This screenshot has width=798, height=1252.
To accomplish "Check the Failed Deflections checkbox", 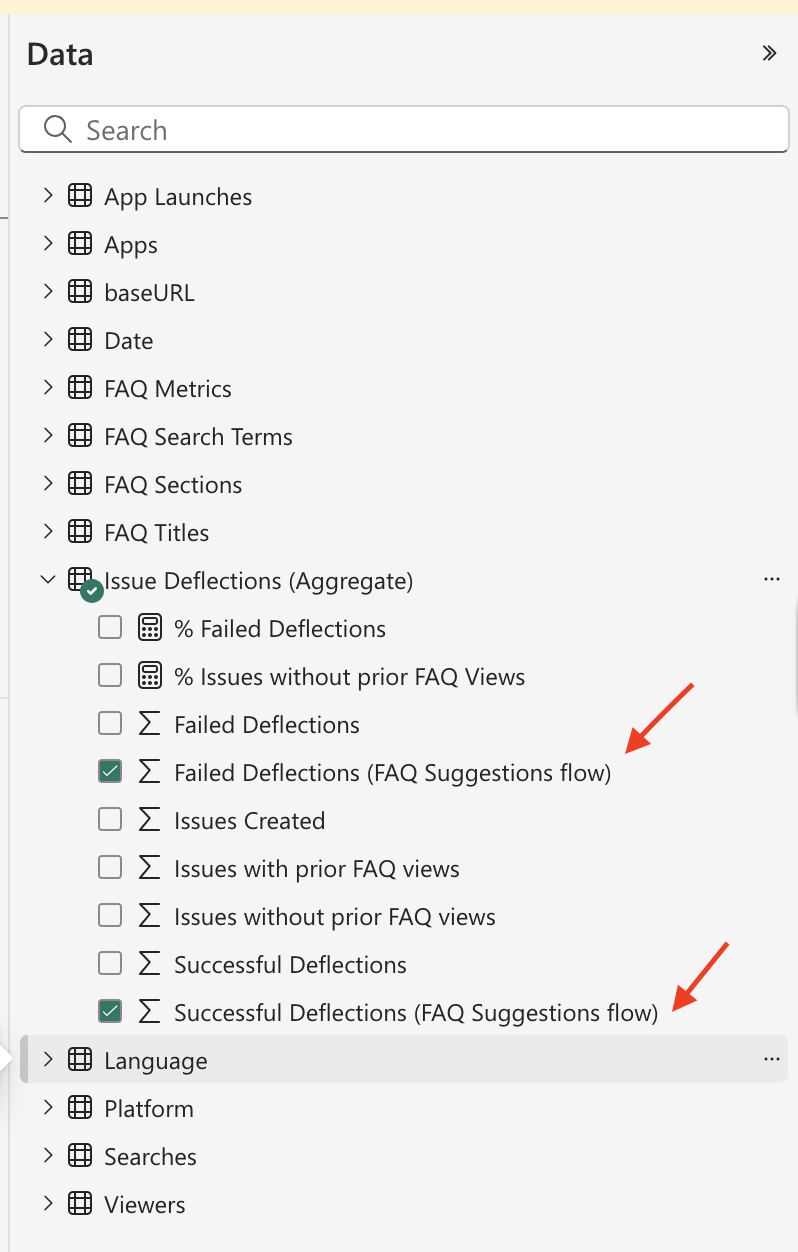I will click(110, 723).
